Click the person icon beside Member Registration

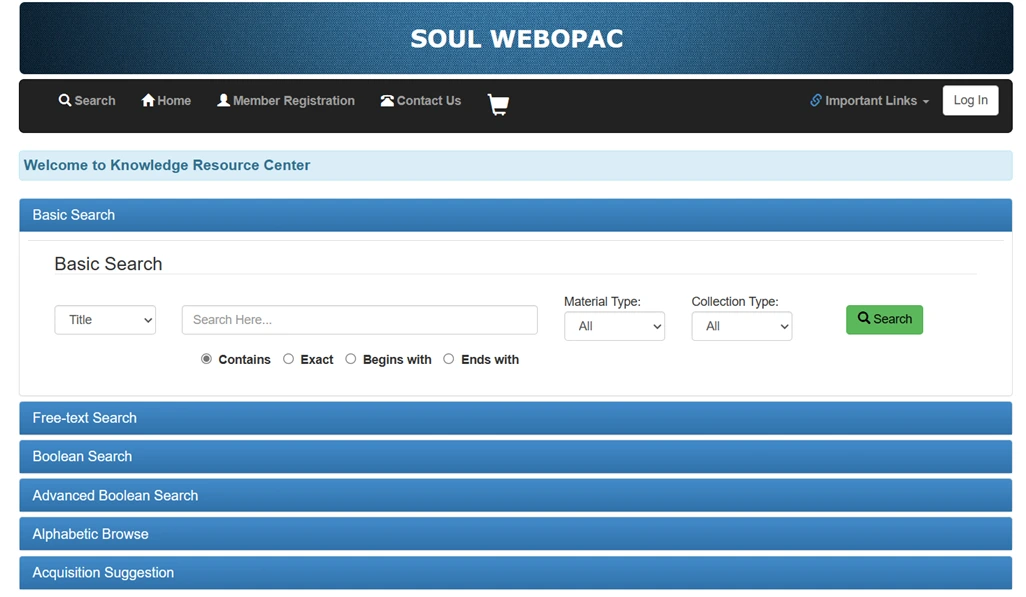point(223,100)
